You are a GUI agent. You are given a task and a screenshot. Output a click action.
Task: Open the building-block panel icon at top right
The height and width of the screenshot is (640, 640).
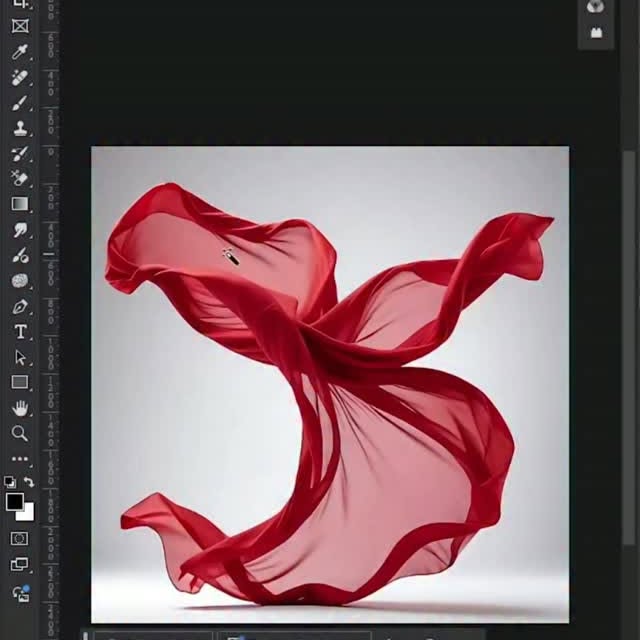point(596,33)
